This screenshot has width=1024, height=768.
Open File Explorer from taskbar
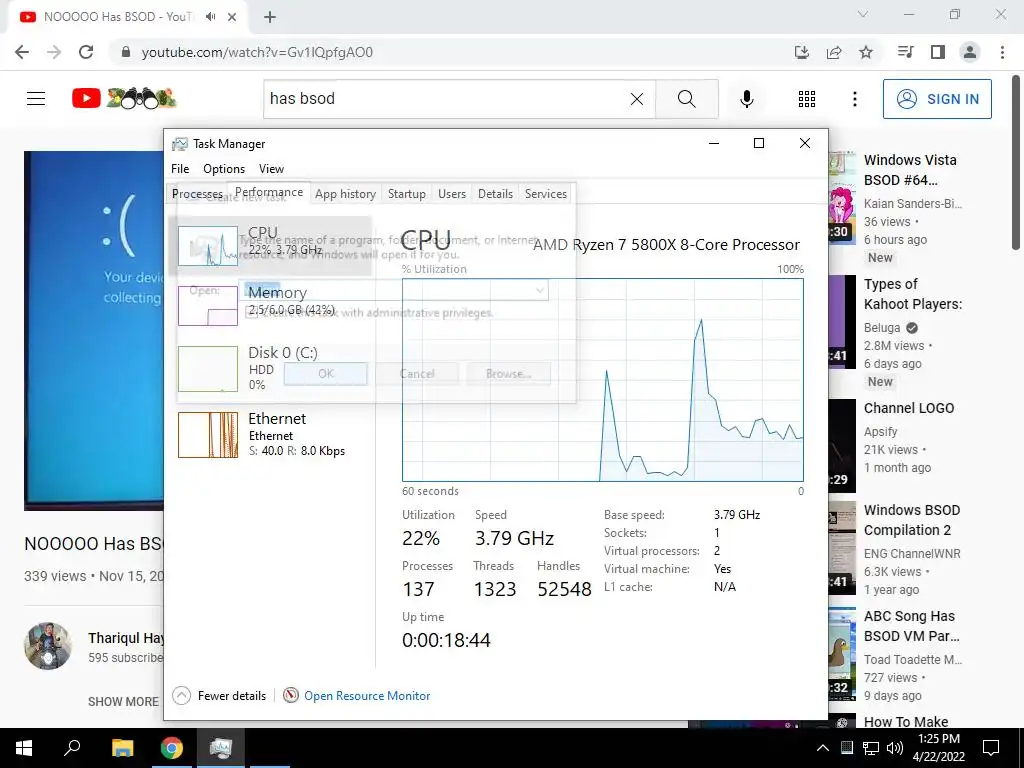click(122, 748)
